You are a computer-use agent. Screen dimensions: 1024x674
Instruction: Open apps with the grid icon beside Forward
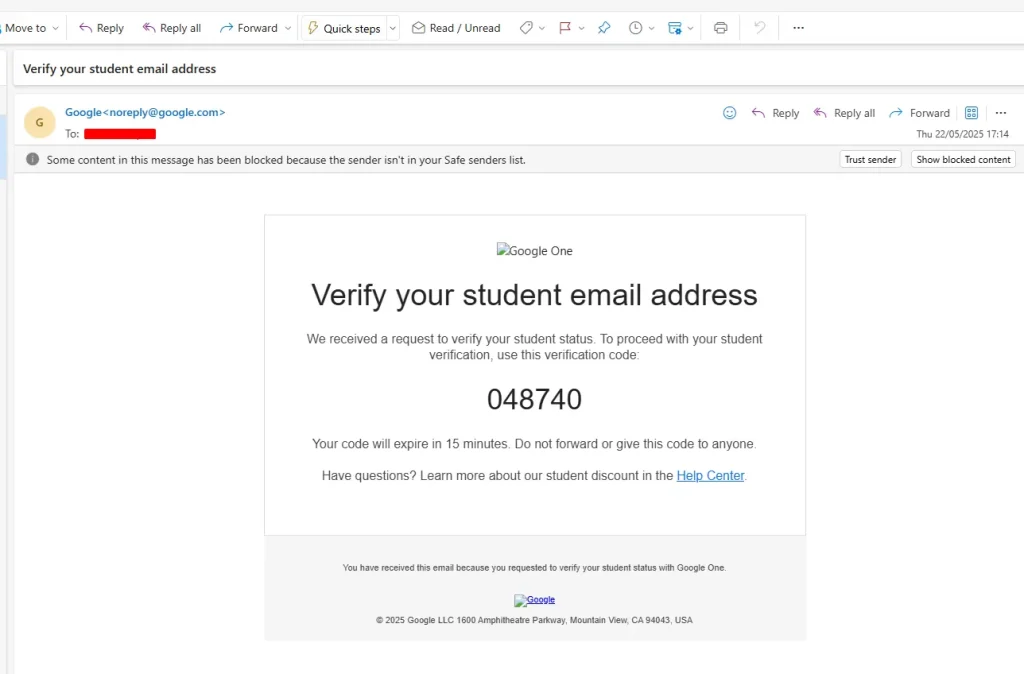coord(971,113)
